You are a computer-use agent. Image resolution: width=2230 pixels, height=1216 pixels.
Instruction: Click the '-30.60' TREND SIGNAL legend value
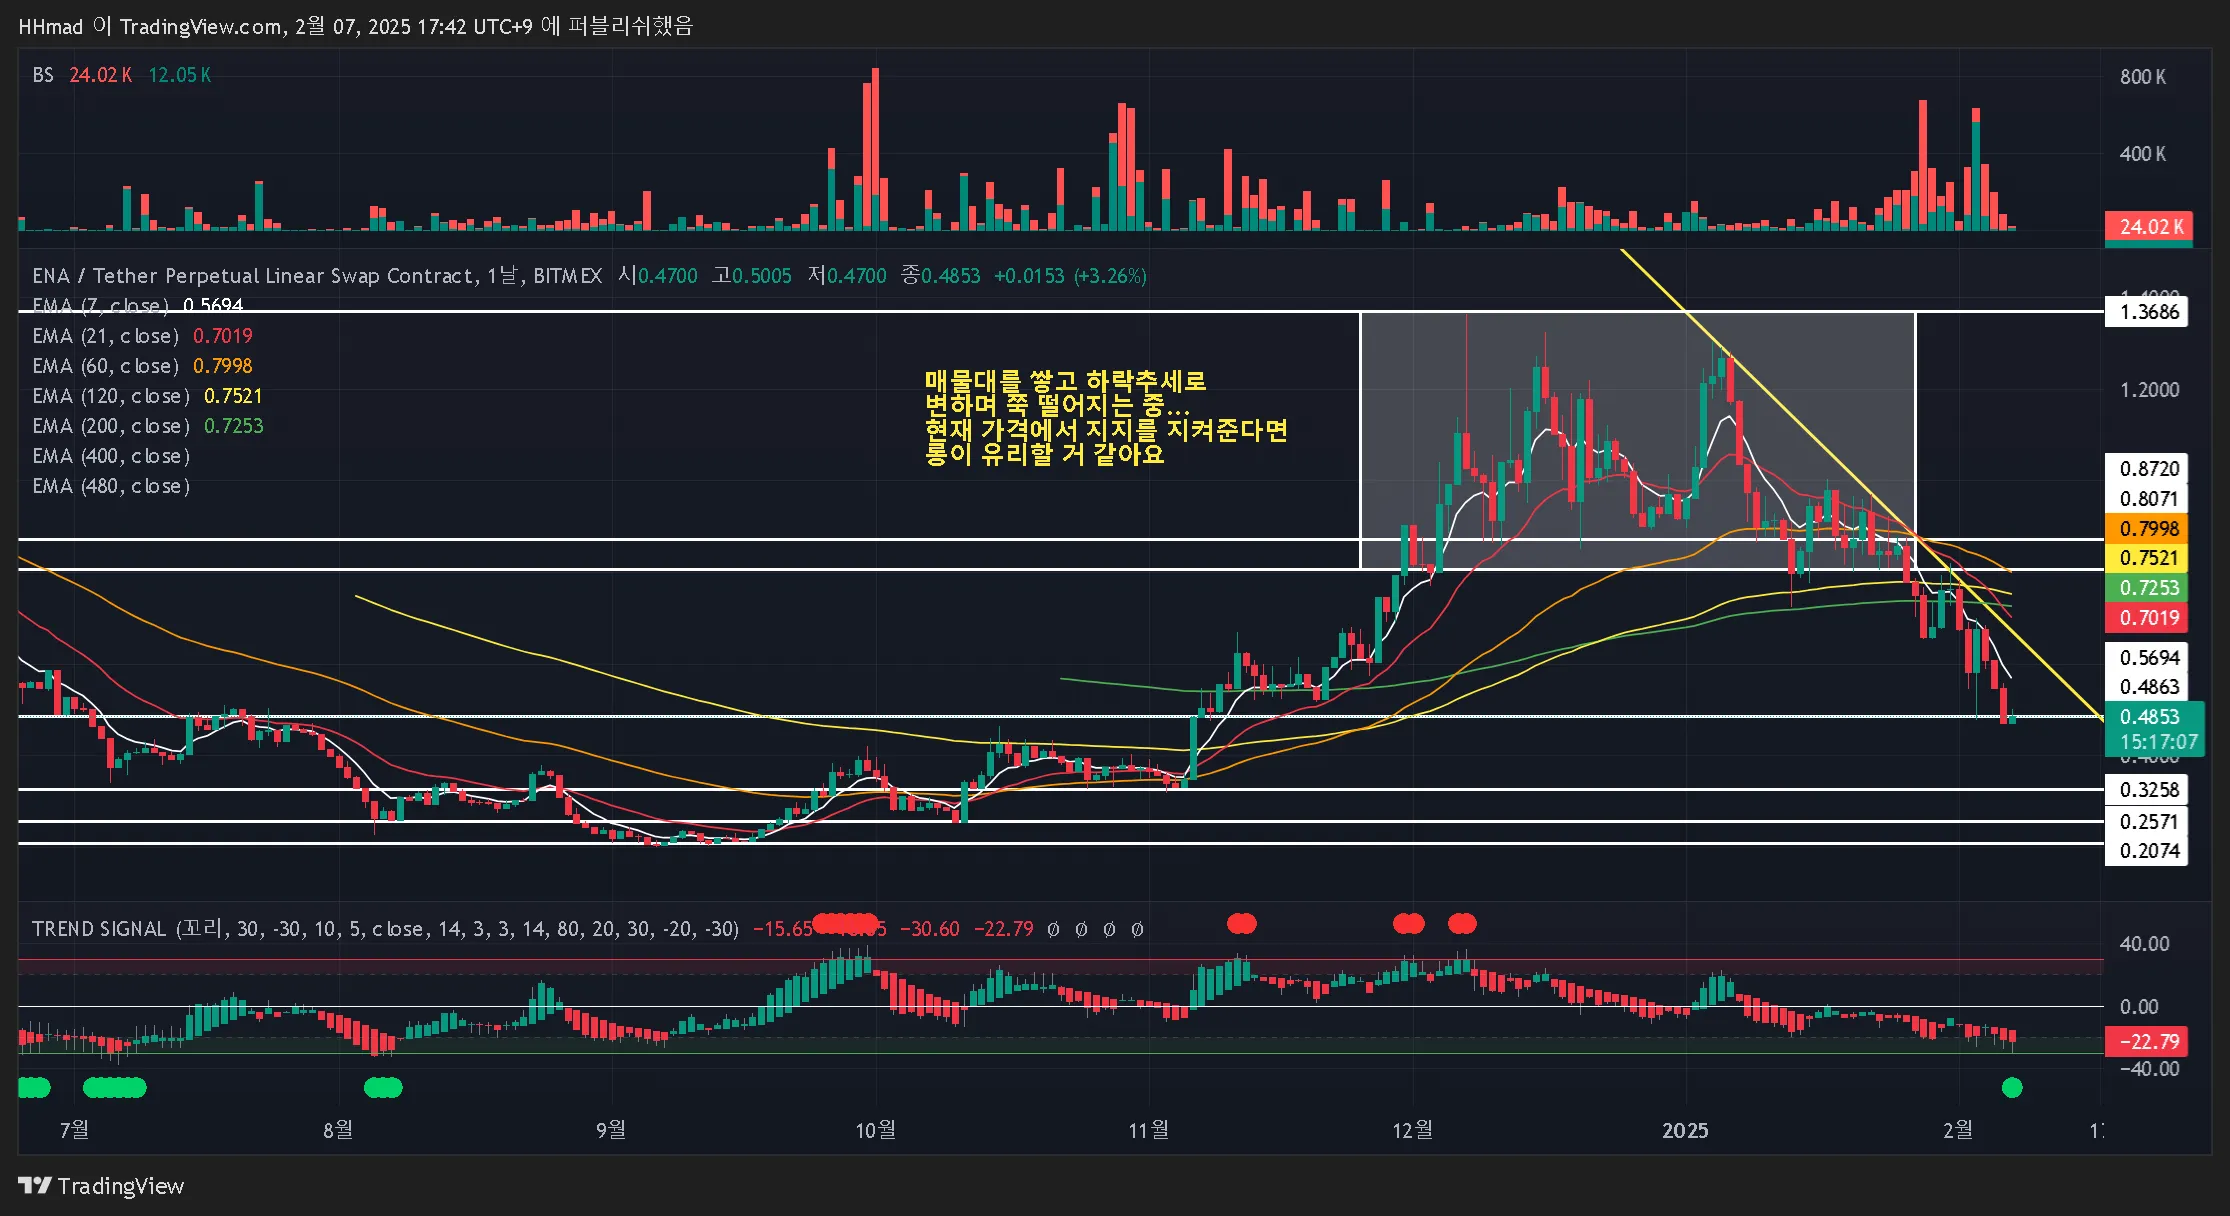click(x=930, y=929)
